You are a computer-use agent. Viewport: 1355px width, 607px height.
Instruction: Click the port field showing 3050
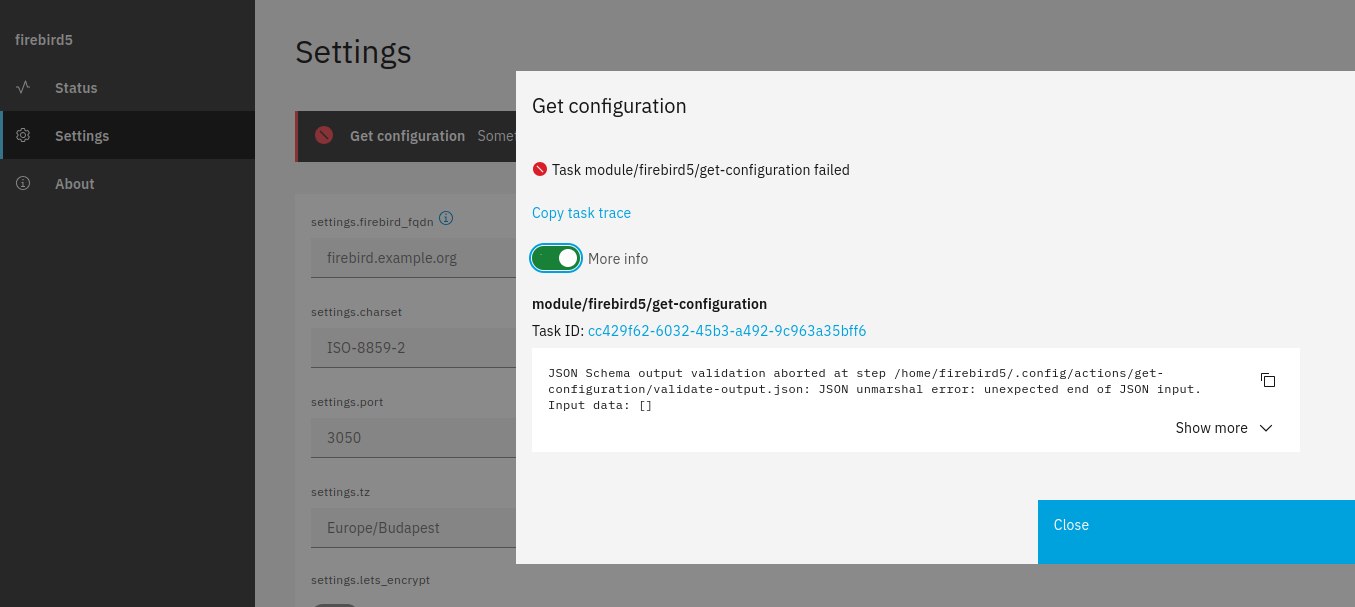coord(410,438)
